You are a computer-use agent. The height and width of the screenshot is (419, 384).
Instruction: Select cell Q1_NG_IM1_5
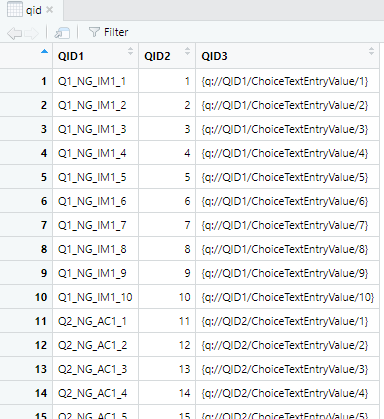tap(95, 177)
